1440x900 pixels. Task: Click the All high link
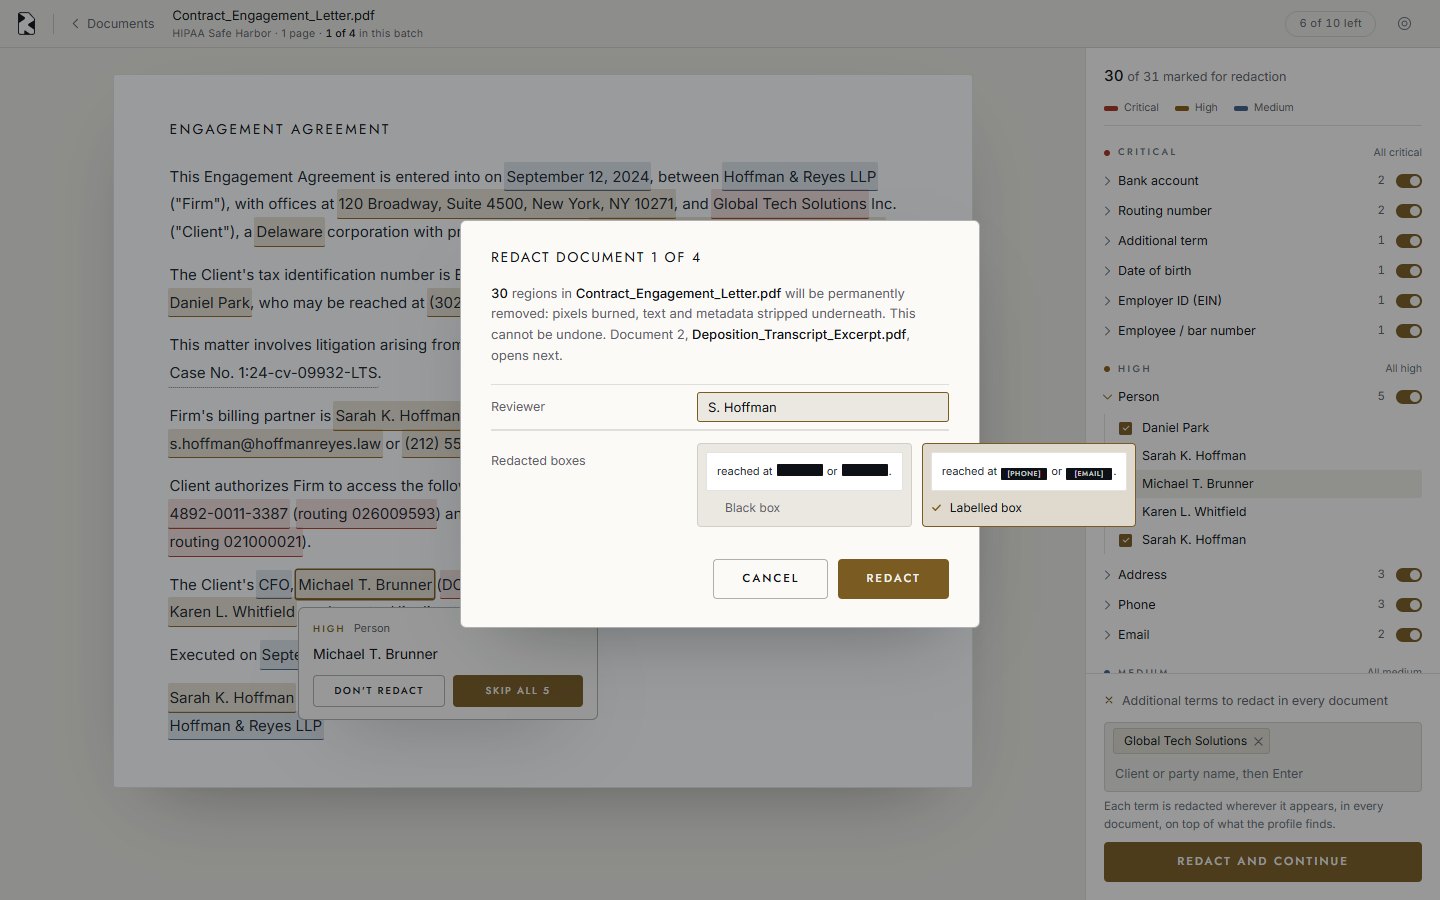(x=1403, y=368)
